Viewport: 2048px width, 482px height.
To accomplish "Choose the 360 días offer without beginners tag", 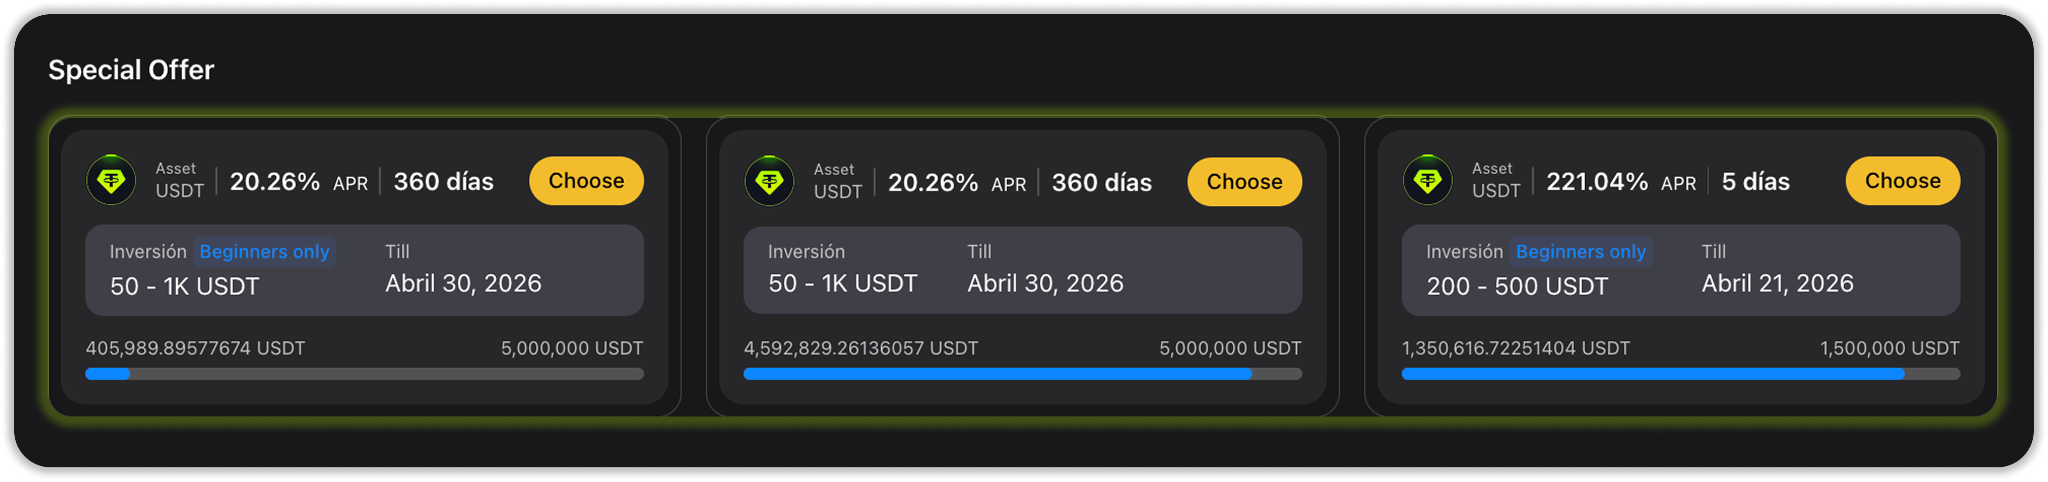I will [1244, 182].
